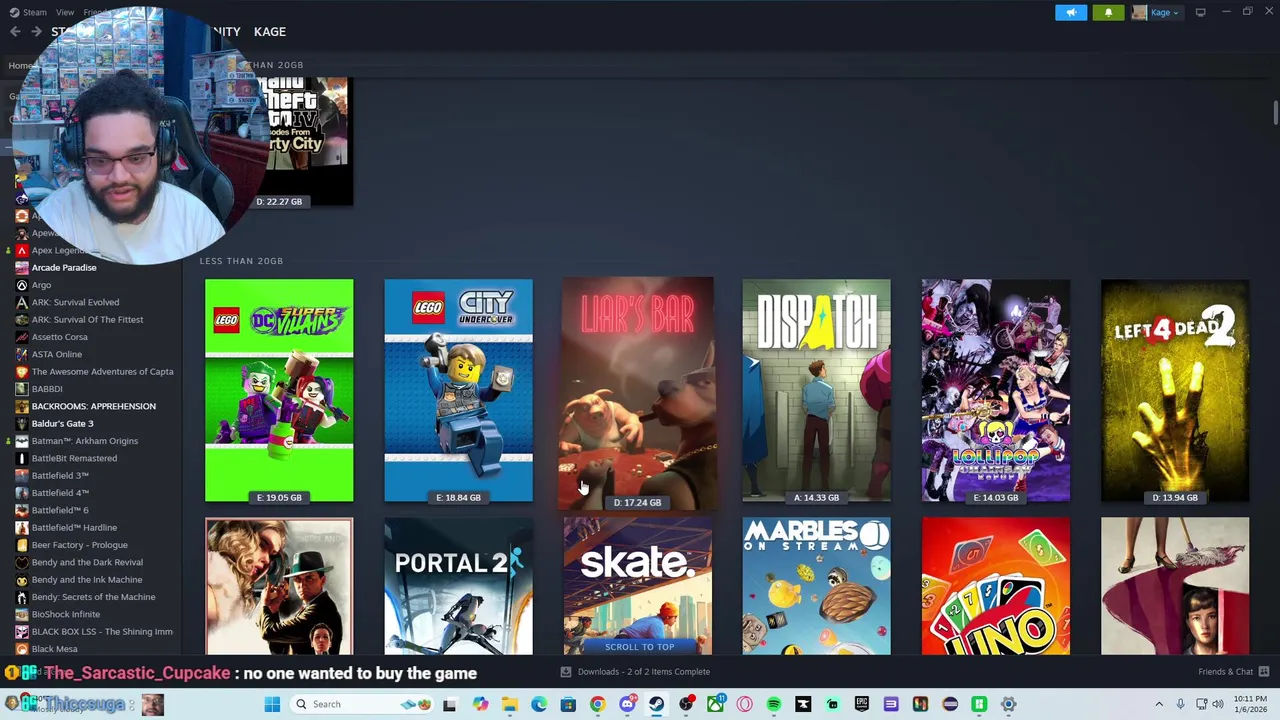
Task: Open File Explorer from taskbar
Action: 509,704
